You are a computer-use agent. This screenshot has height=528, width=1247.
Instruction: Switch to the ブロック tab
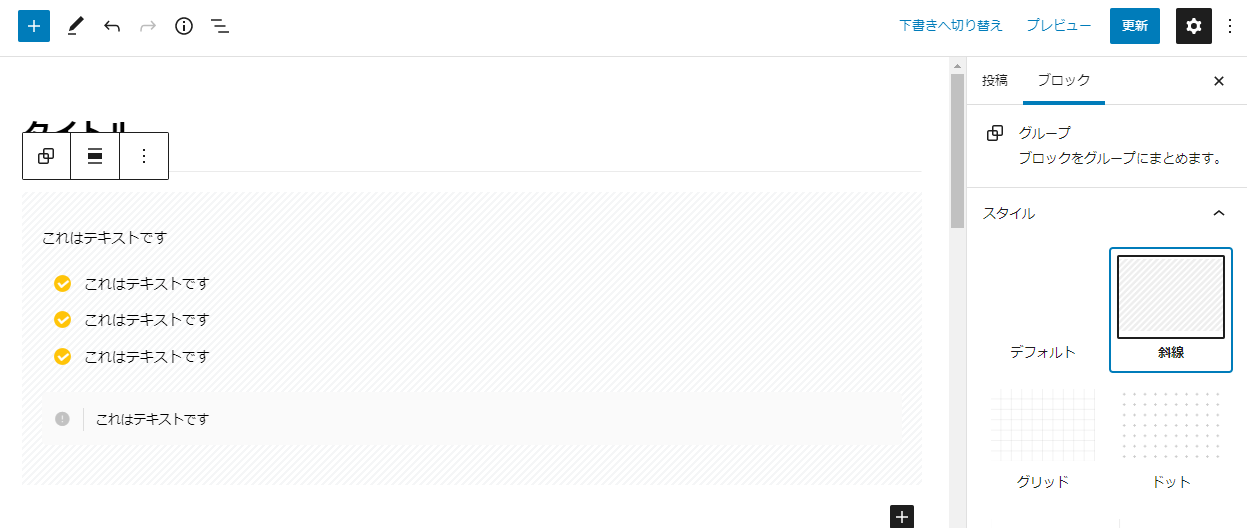(1064, 80)
